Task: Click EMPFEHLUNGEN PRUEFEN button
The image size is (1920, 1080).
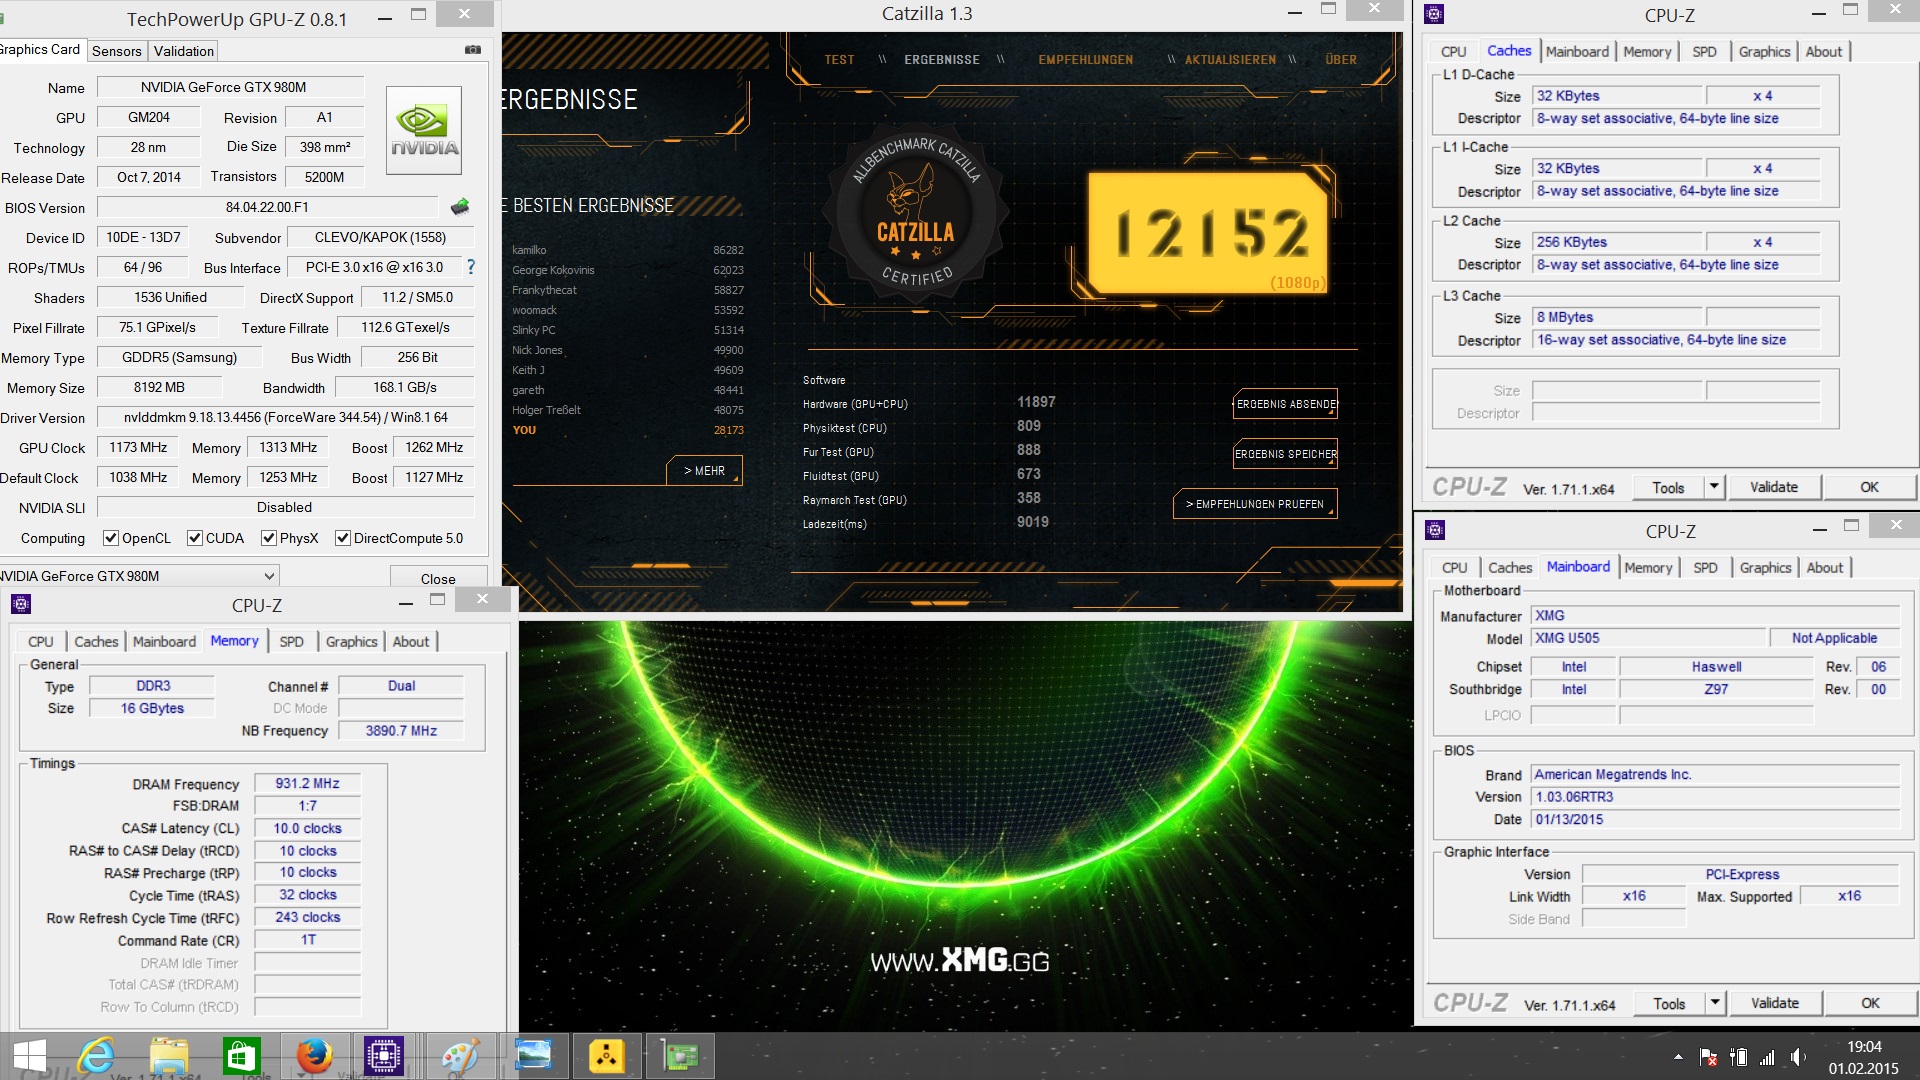Action: (x=1255, y=504)
